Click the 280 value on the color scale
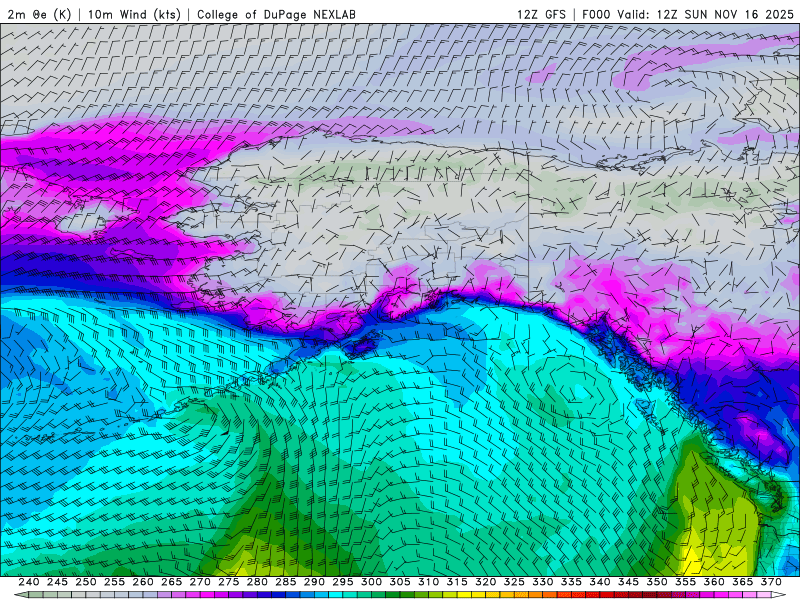 click(257, 582)
